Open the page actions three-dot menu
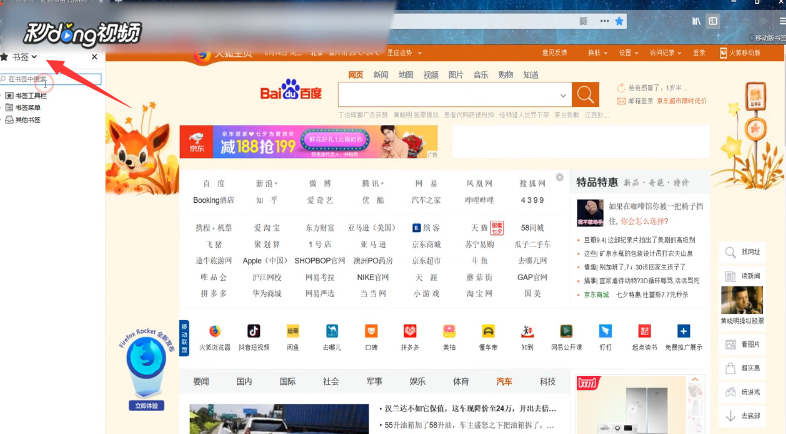 (604, 21)
